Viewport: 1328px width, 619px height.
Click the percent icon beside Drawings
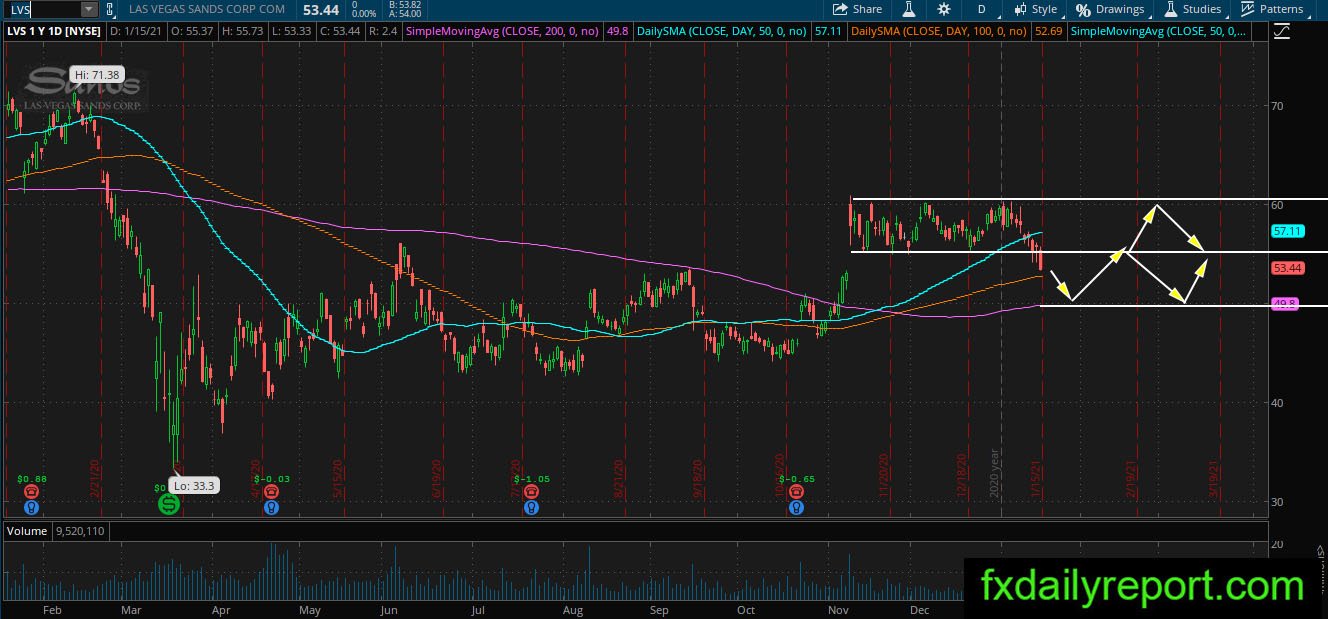(x=1083, y=10)
